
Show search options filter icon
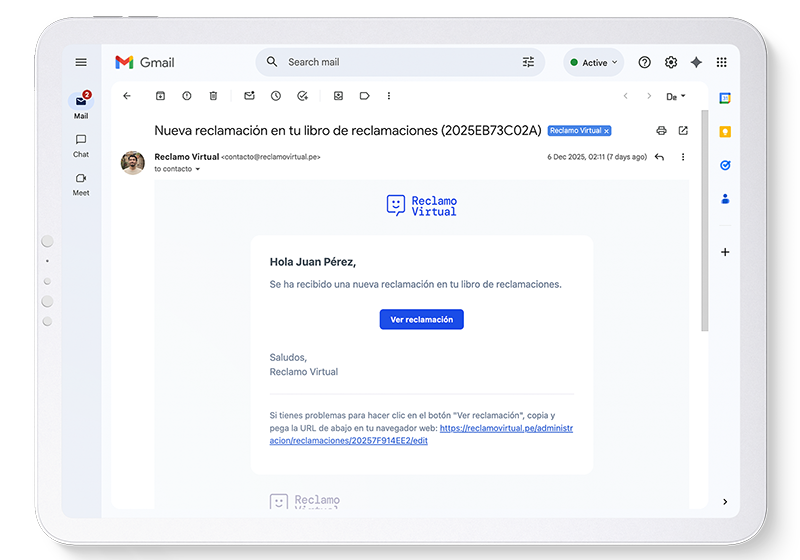pos(528,62)
